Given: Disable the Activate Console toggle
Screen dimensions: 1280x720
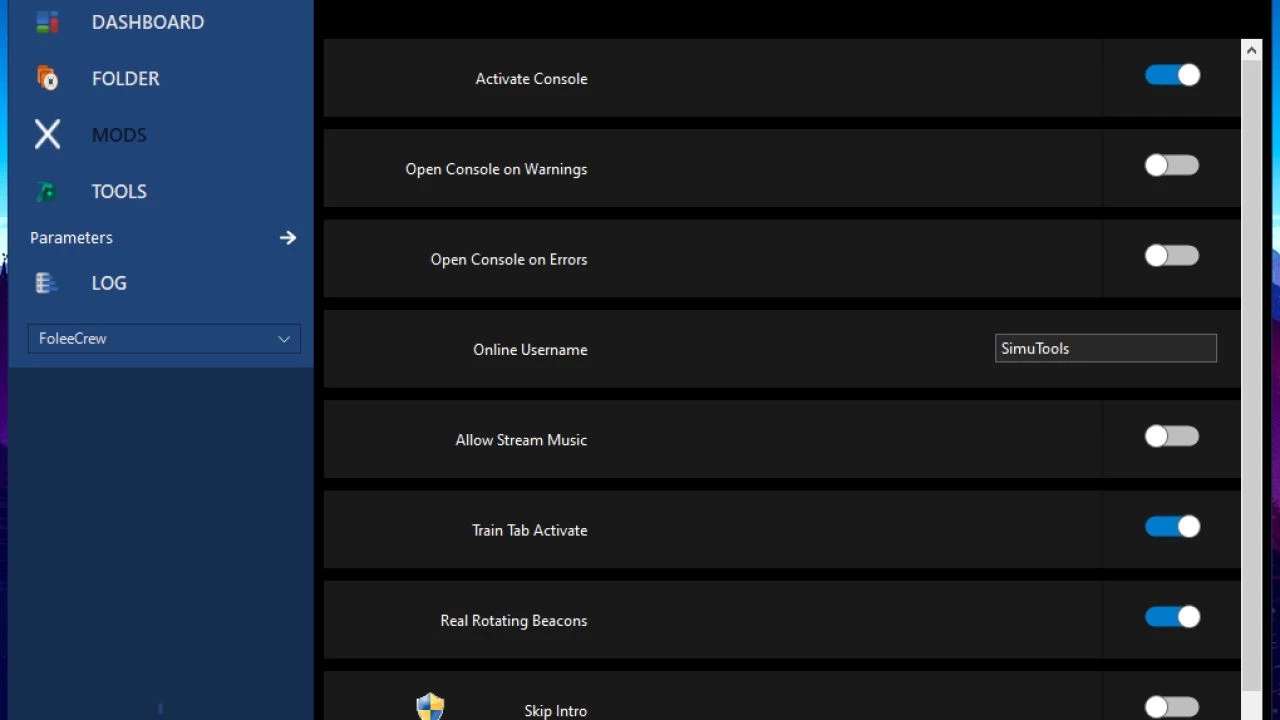Looking at the screenshot, I should point(1172,75).
